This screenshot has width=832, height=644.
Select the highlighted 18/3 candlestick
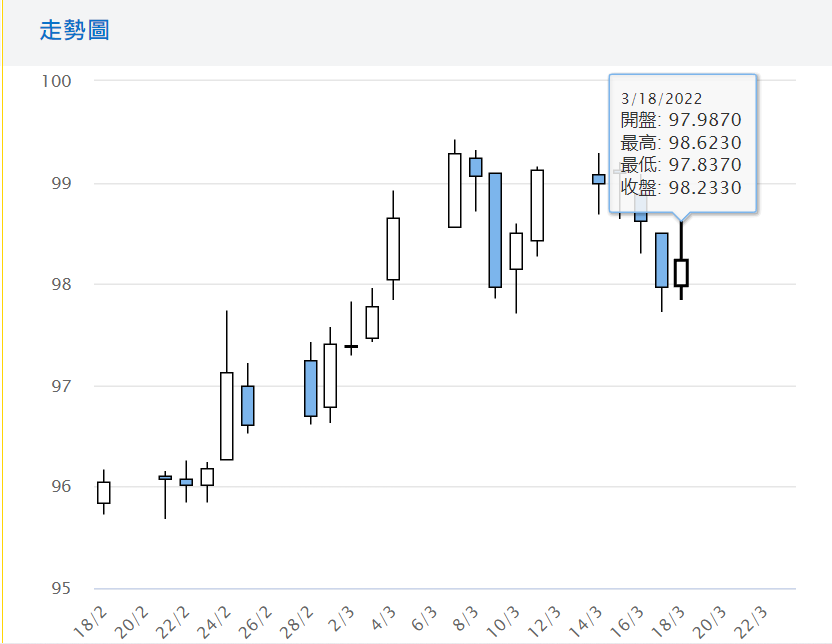point(681,272)
